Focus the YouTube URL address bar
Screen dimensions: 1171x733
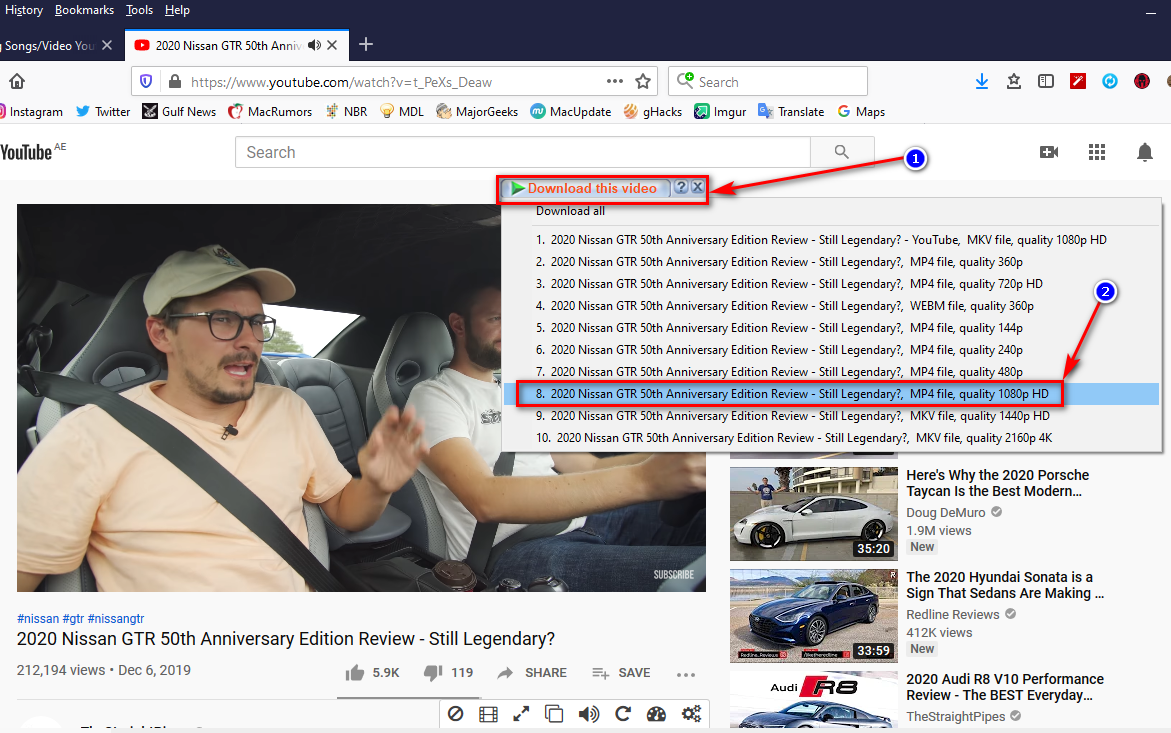click(396, 81)
